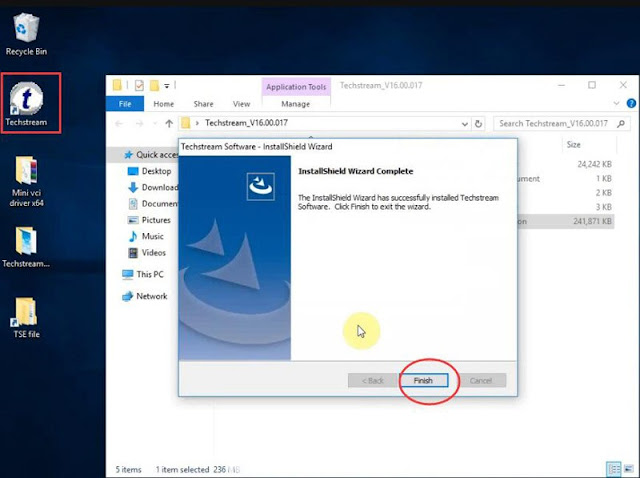This screenshot has height=478, width=640.
Task: Open the Manage ribbon tab
Action: pos(296,104)
